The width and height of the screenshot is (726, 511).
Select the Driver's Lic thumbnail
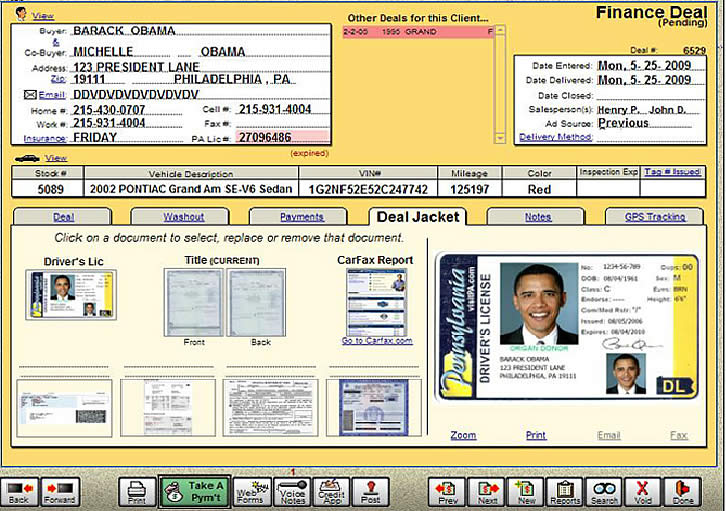(x=71, y=295)
